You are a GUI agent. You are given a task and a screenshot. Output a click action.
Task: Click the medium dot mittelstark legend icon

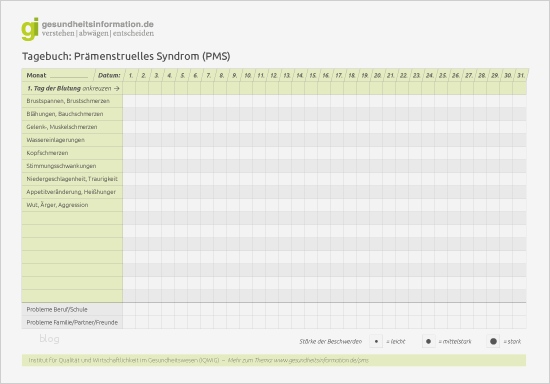tap(428, 341)
